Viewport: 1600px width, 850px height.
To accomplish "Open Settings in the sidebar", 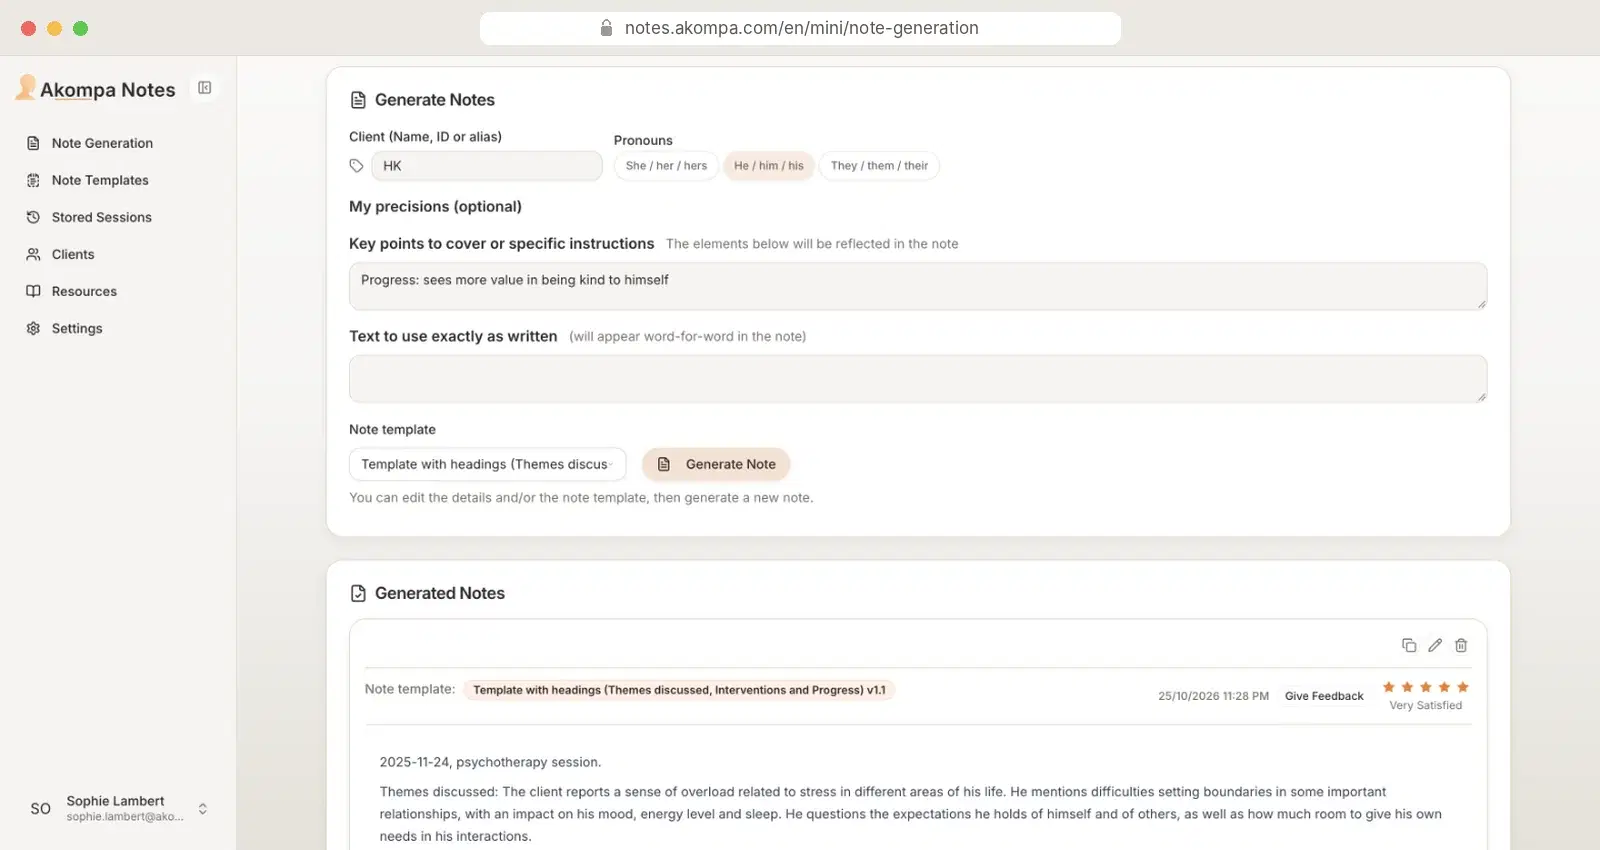I will pos(77,328).
